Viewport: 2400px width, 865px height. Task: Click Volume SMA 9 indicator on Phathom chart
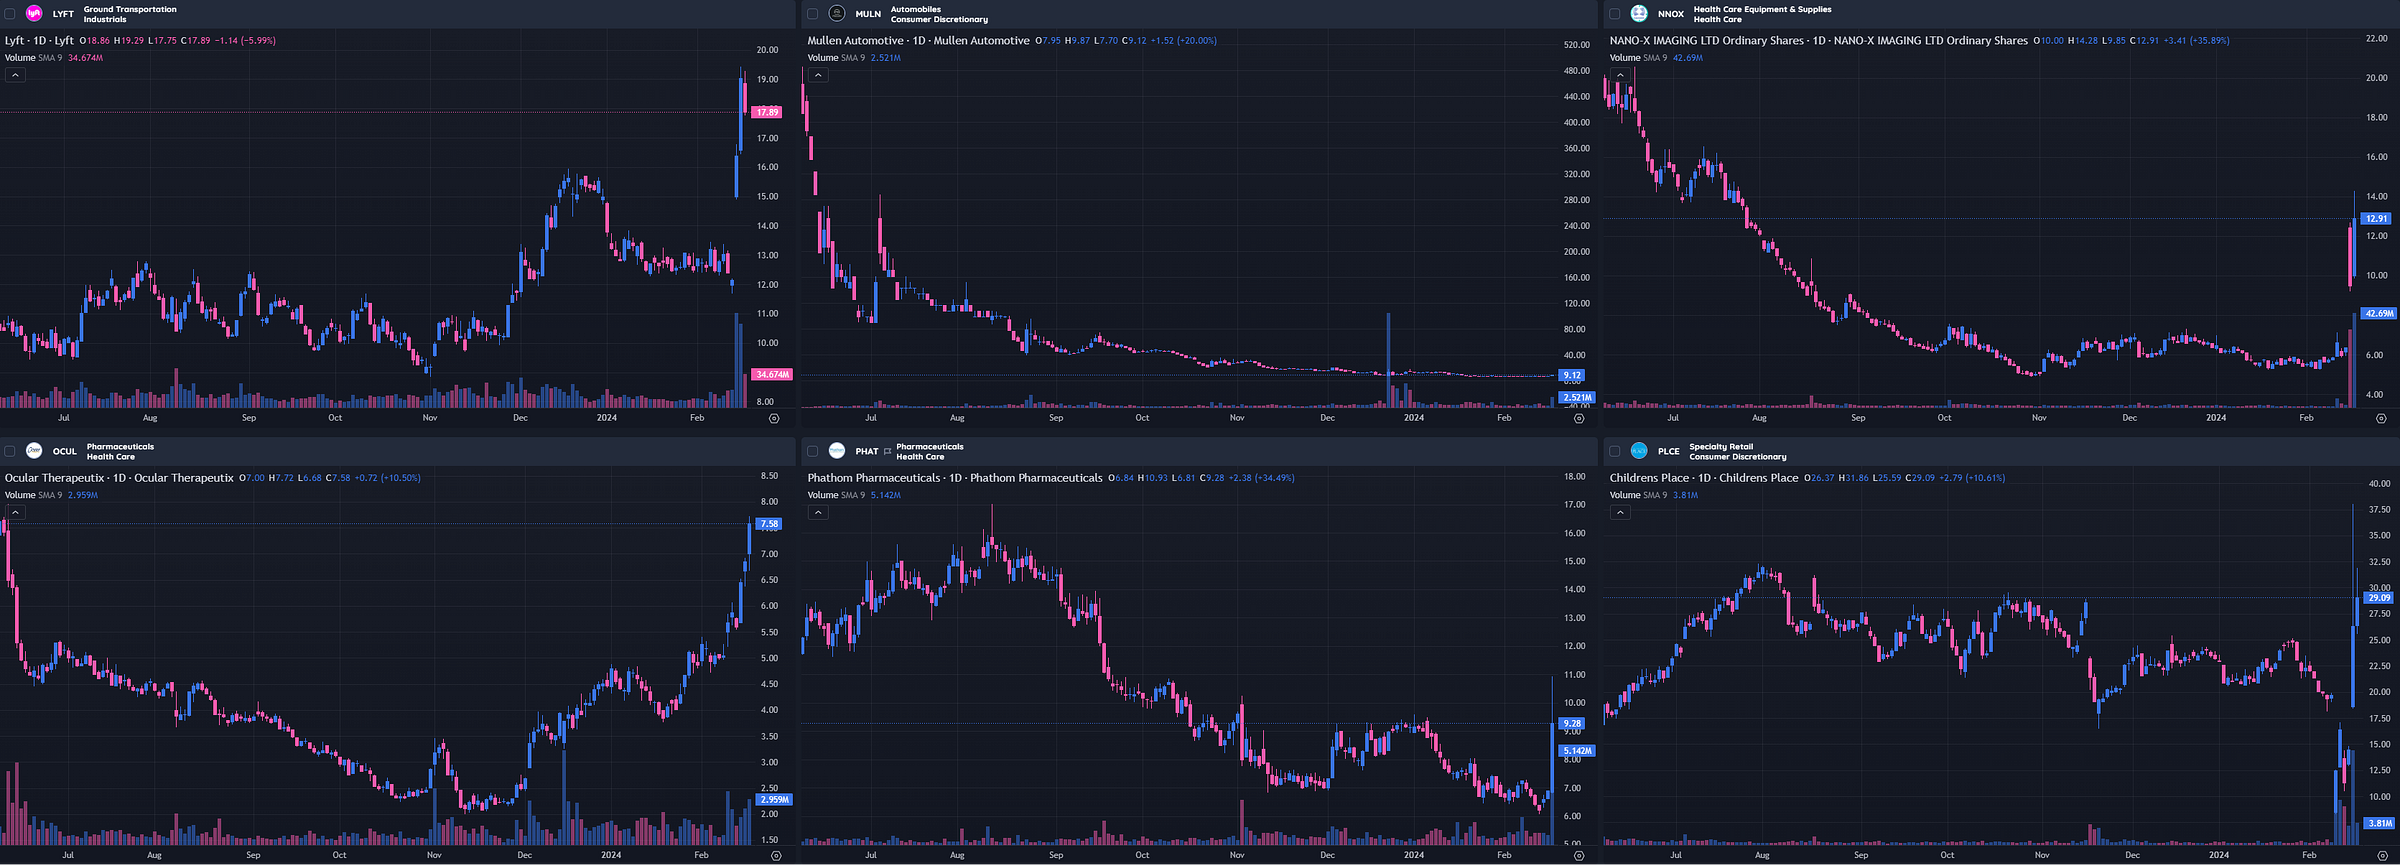click(x=836, y=495)
